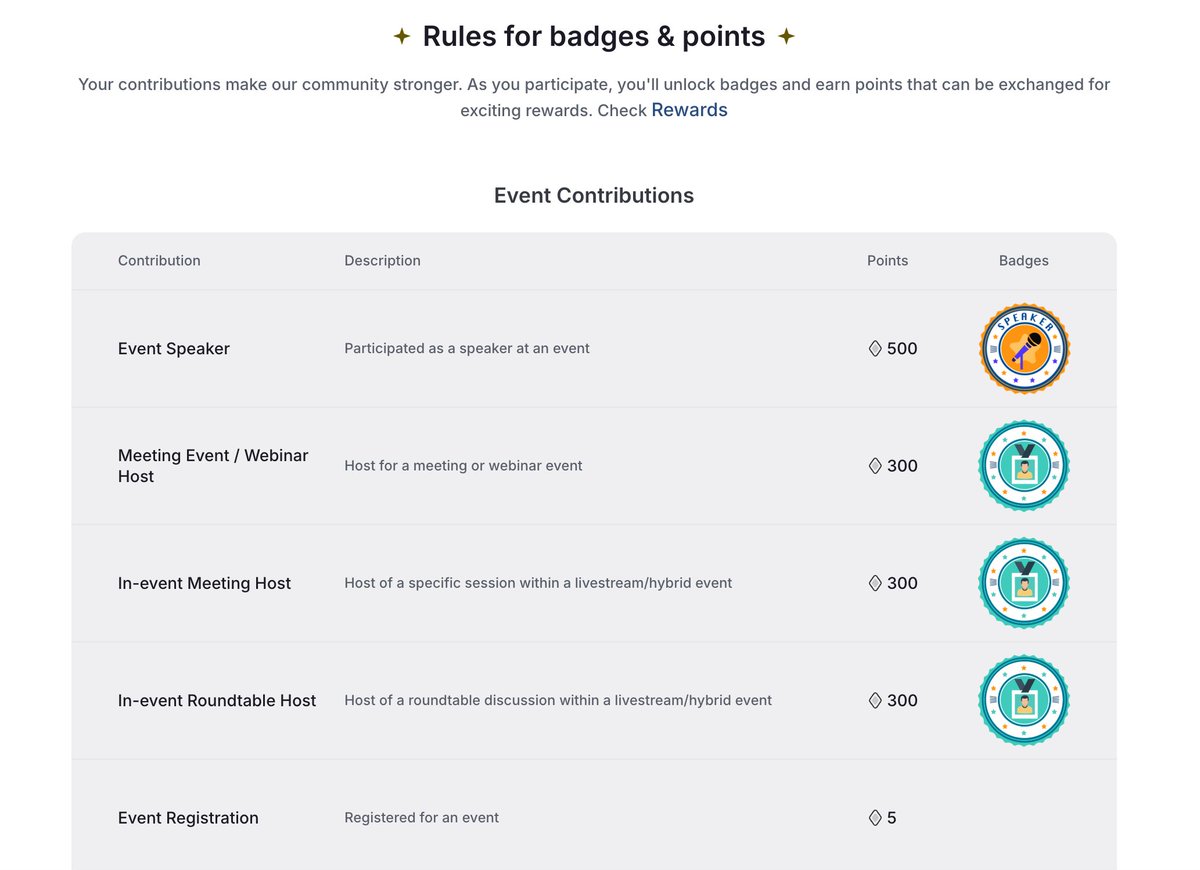Select the Event Speaker contribution name
Viewport: 1200px width, 870px height.
(174, 349)
